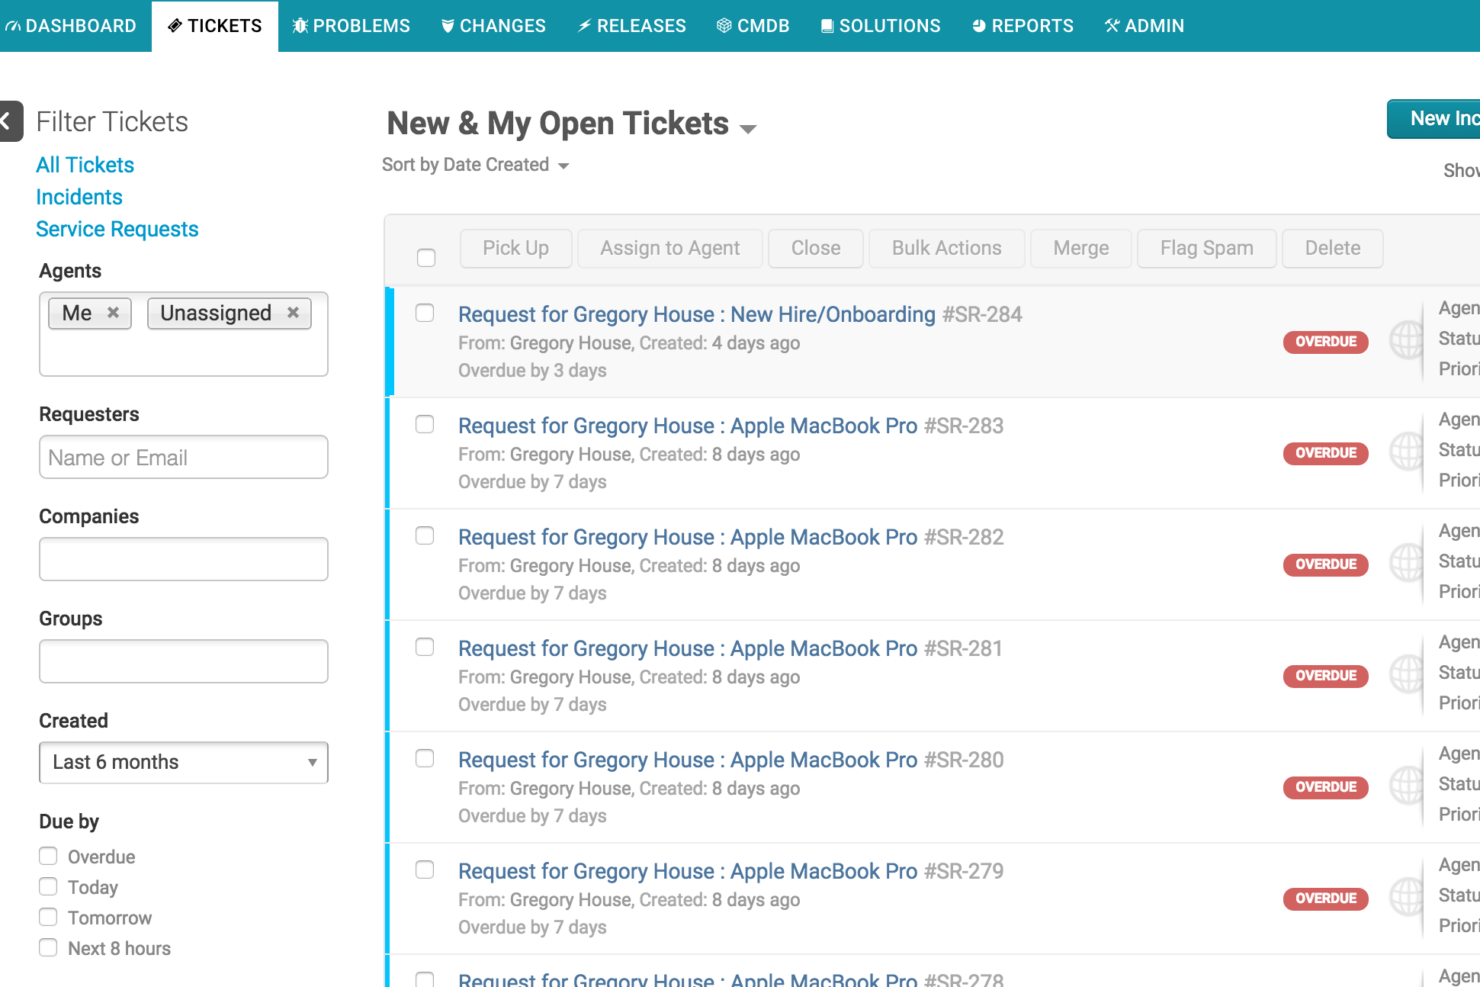Screen dimensions: 1480x987
Task: Select the checkbox for ticket SR-283
Action: [x=425, y=425]
